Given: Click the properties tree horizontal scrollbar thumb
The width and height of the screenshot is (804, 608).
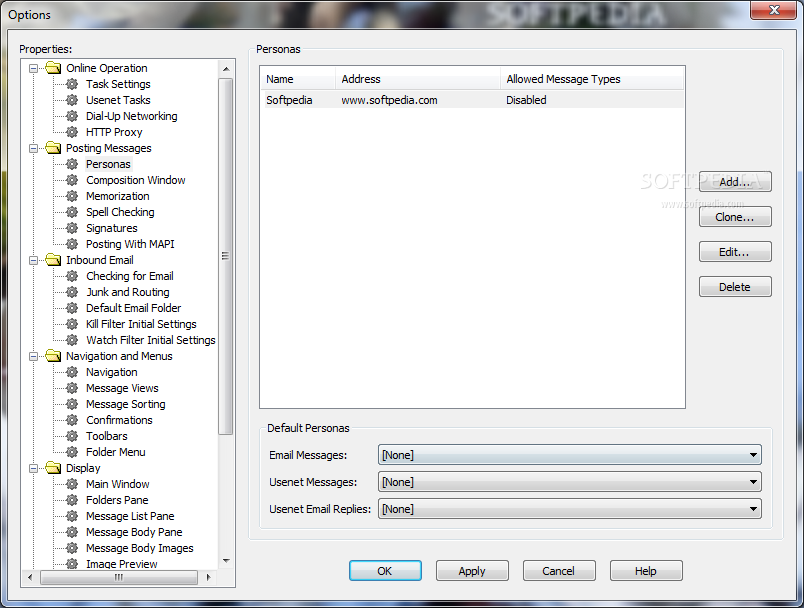Looking at the screenshot, I should (x=118, y=577).
